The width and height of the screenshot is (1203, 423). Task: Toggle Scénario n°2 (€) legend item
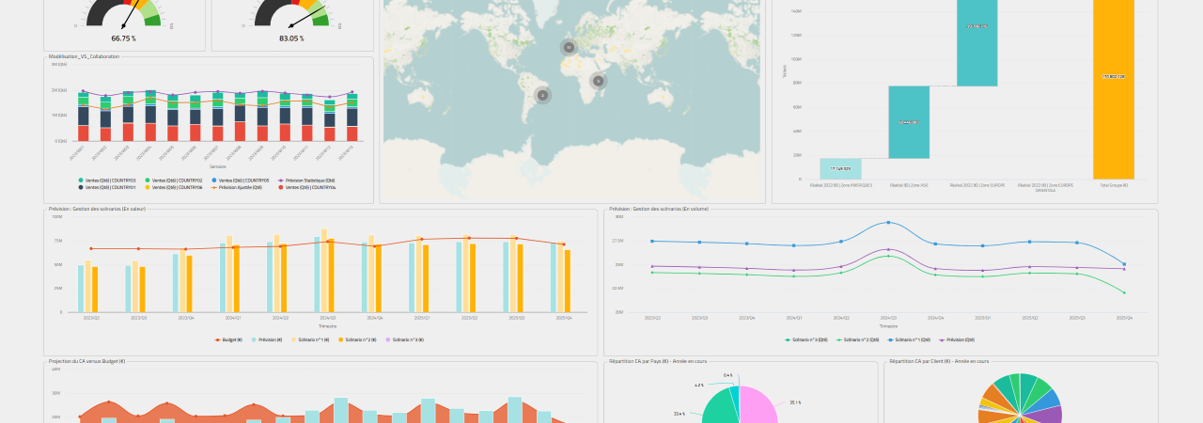357,340
